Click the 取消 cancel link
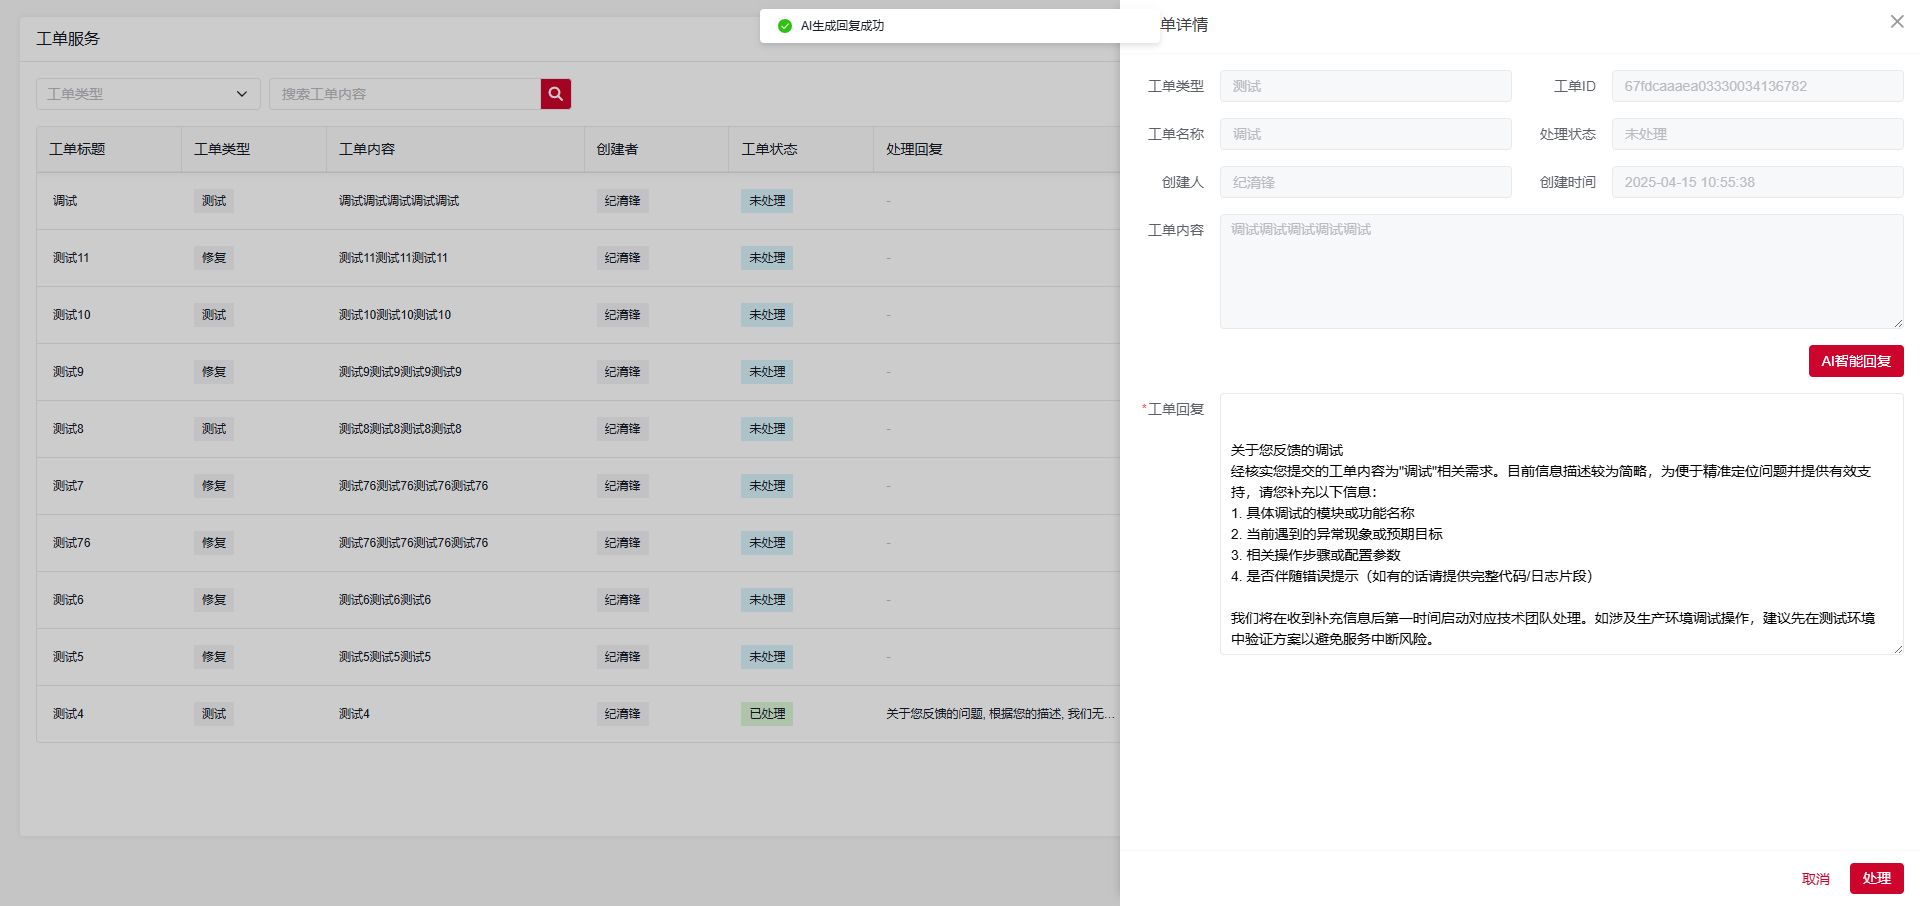The height and width of the screenshot is (906, 1920). pos(1815,879)
